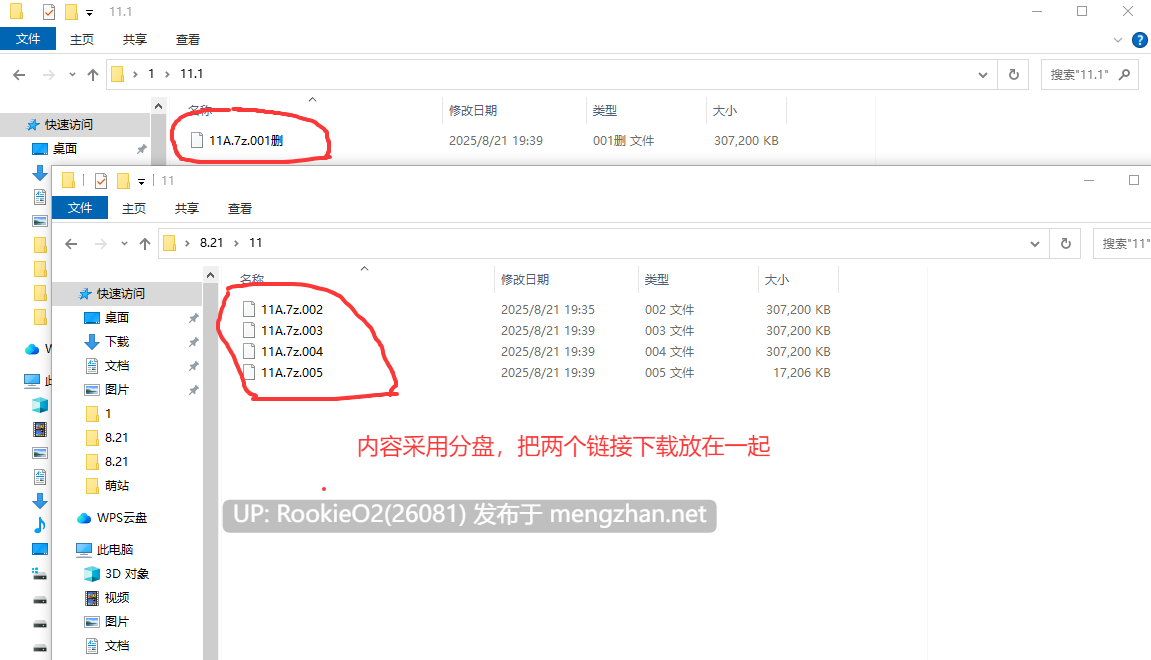Refresh the 11 folder view
The height and width of the screenshot is (660, 1151).
tap(1066, 244)
